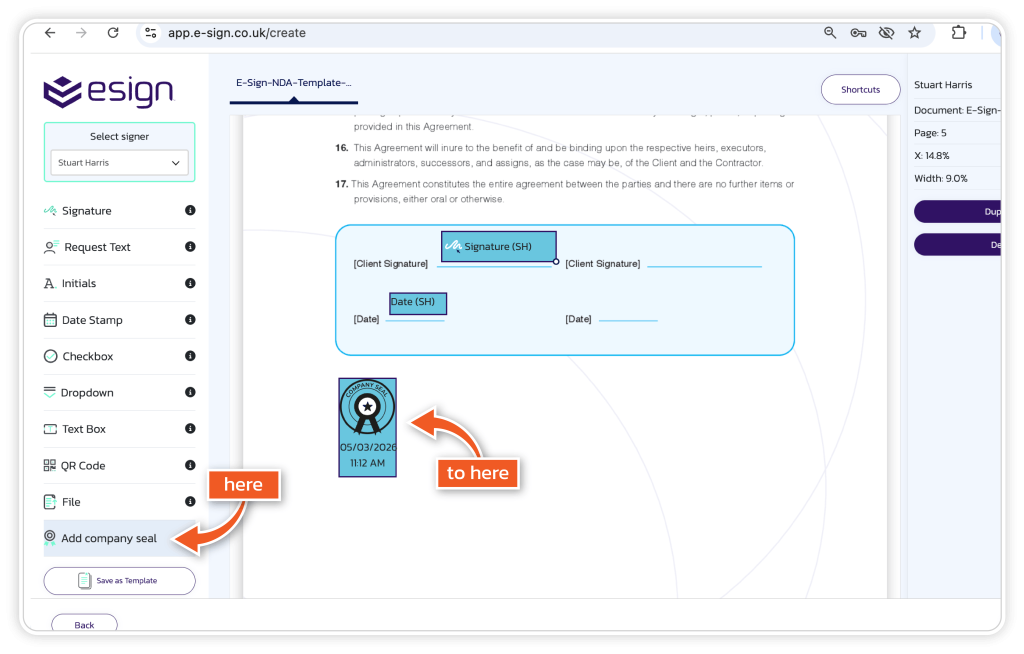Open the E-Sign-NDA-Template document tab

click(x=293, y=84)
